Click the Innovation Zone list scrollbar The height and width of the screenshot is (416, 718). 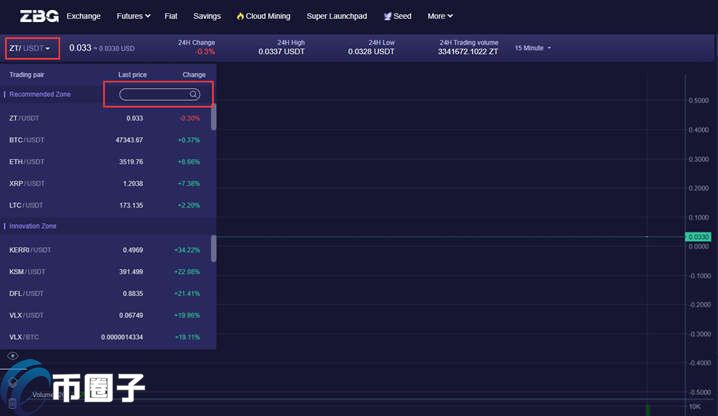(x=213, y=249)
